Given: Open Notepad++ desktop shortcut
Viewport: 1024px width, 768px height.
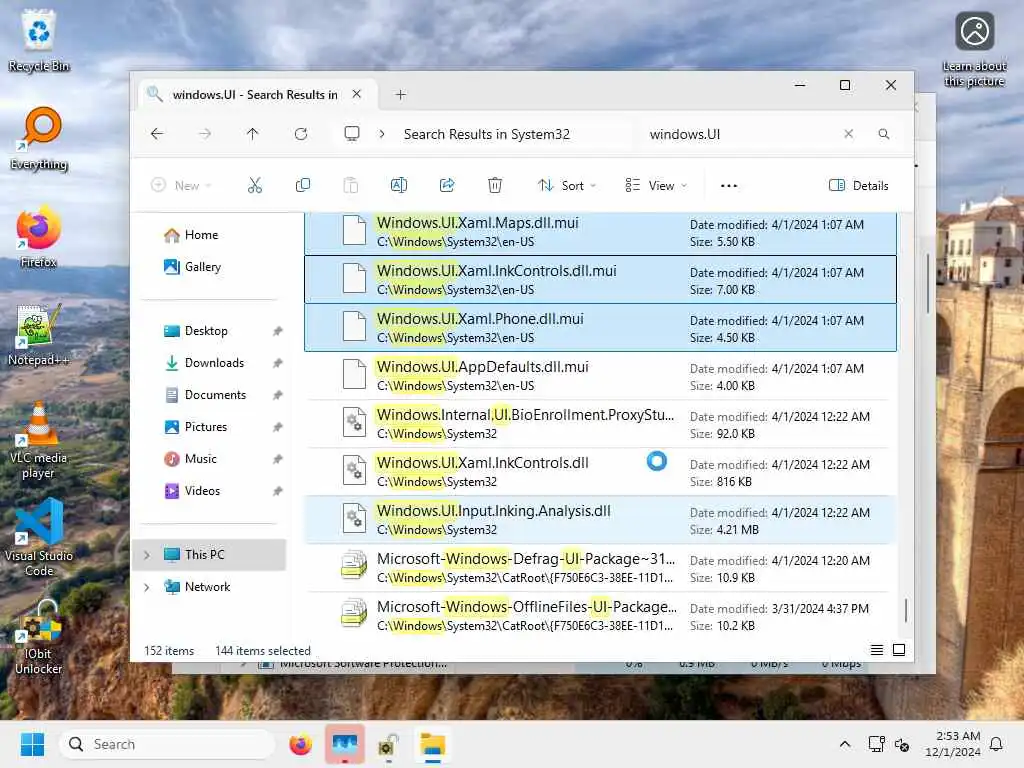Looking at the screenshot, I should click(39, 334).
